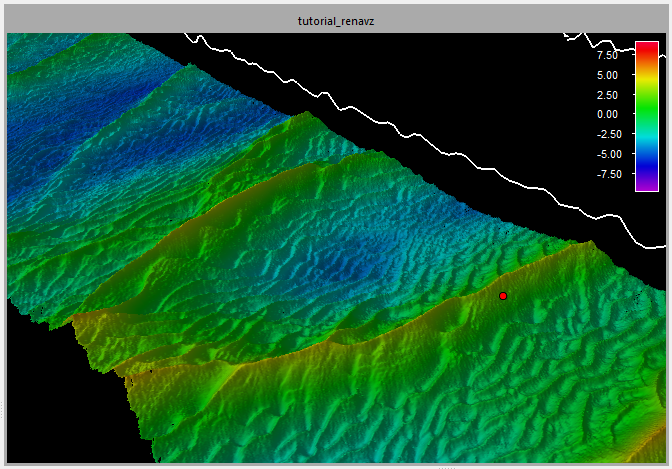
Task: Click the yellow band of the color scale
Action: [646, 80]
